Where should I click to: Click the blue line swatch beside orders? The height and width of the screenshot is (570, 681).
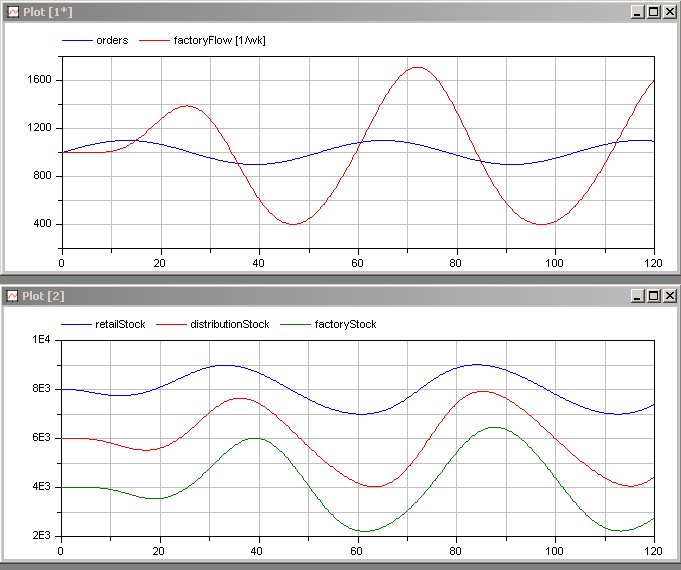[76, 41]
